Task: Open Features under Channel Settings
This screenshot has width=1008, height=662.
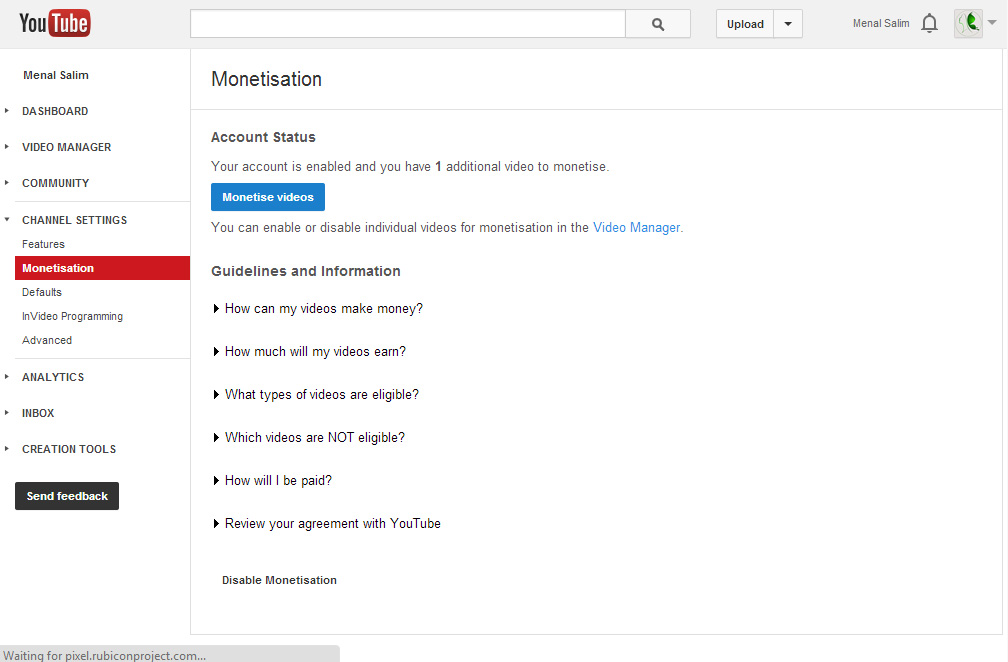Action: [x=43, y=244]
